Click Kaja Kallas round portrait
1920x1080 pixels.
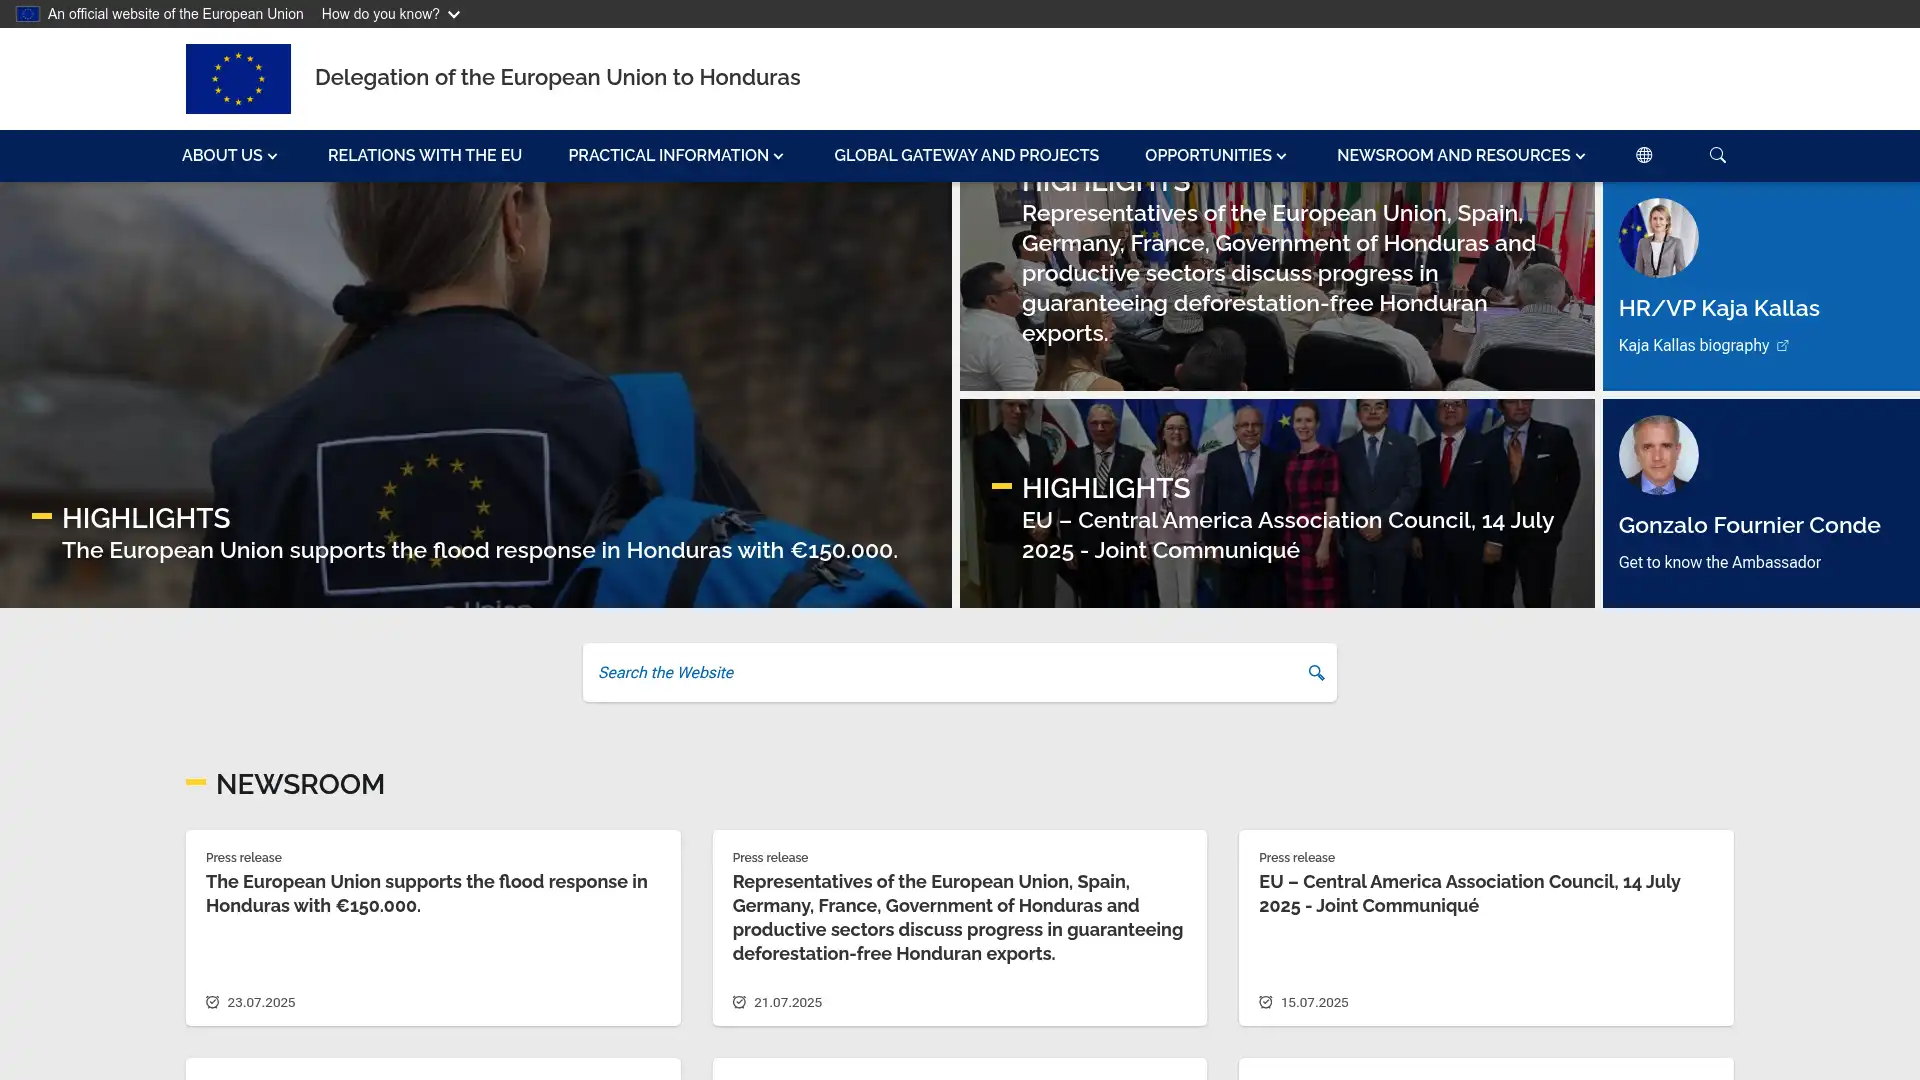coord(1658,238)
